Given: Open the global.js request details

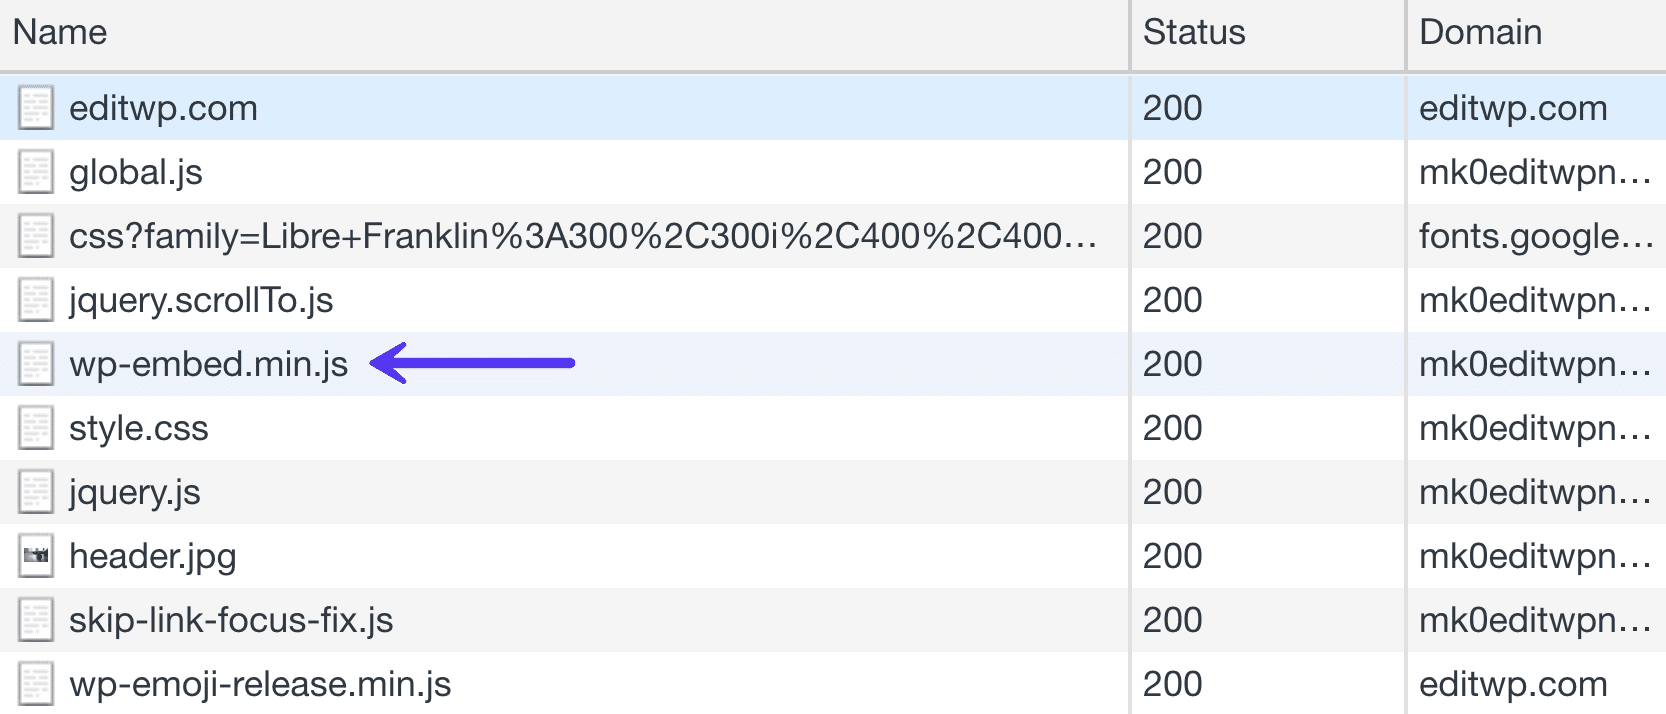Looking at the screenshot, I should tap(136, 171).
